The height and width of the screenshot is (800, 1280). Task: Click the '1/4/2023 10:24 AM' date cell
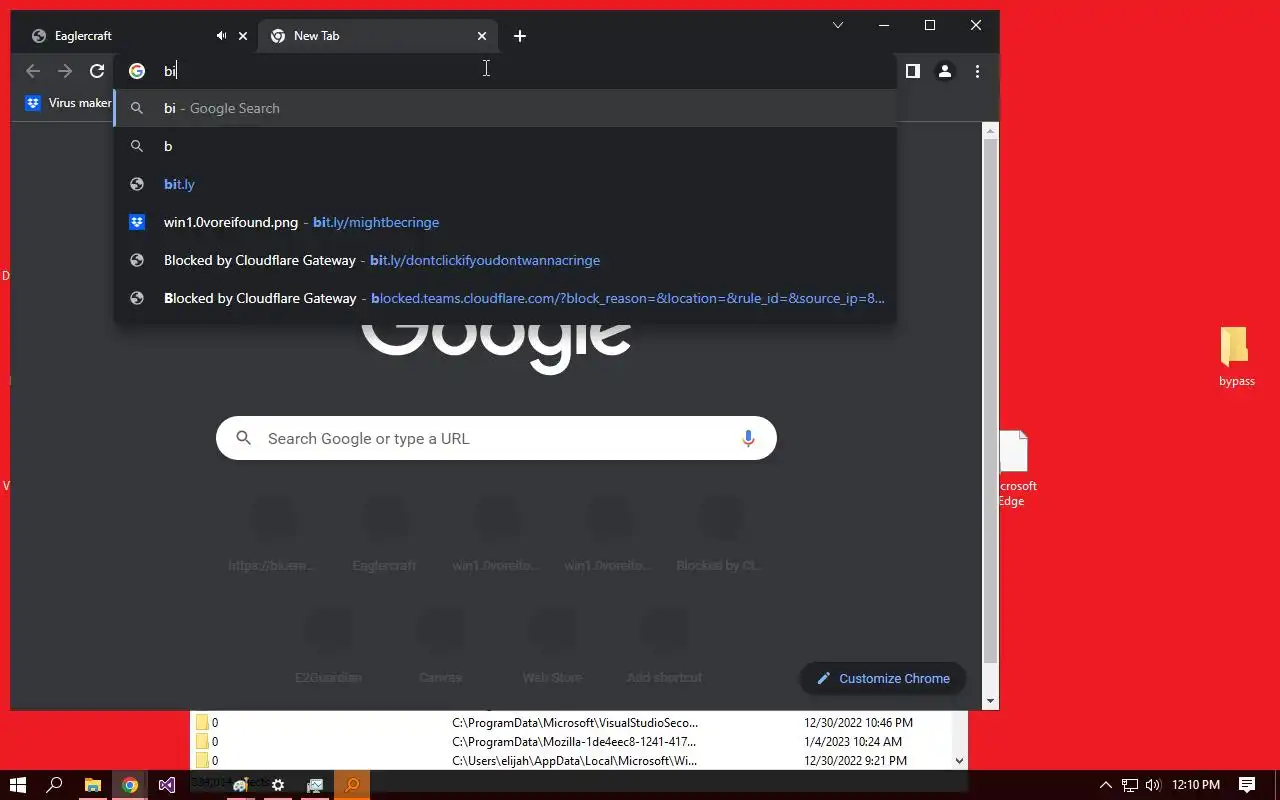tap(853, 741)
